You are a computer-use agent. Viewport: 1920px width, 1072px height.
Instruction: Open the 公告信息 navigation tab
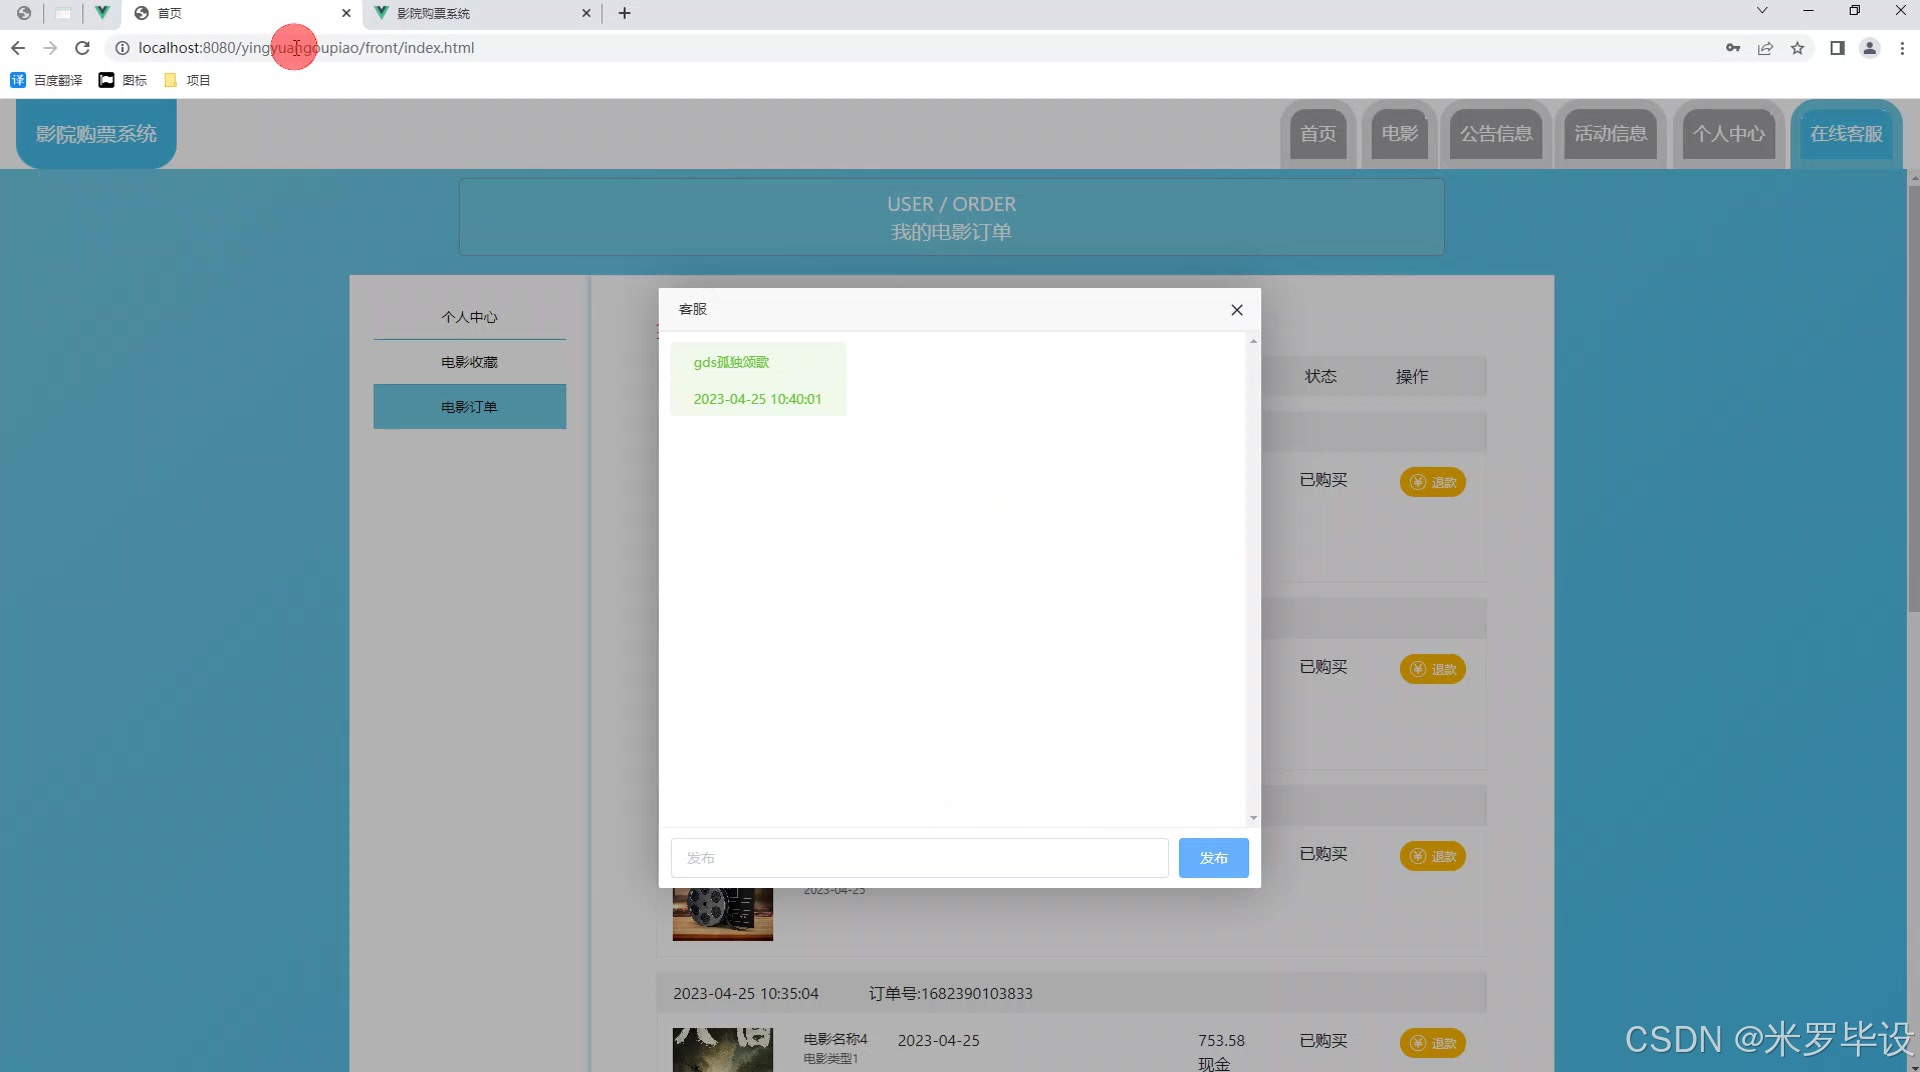click(1496, 134)
